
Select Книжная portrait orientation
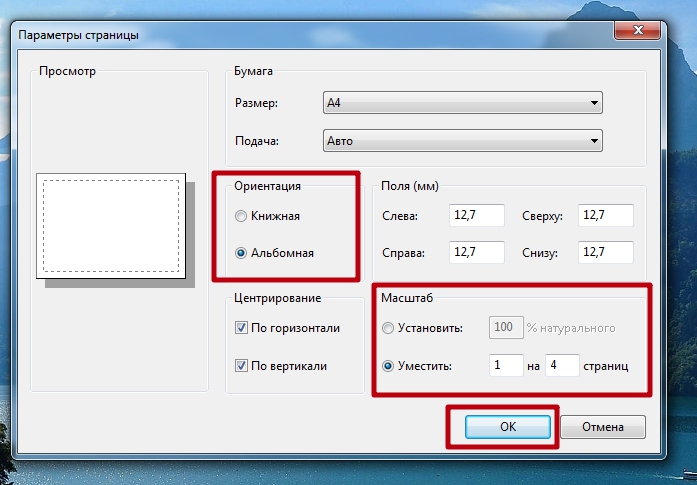(241, 215)
